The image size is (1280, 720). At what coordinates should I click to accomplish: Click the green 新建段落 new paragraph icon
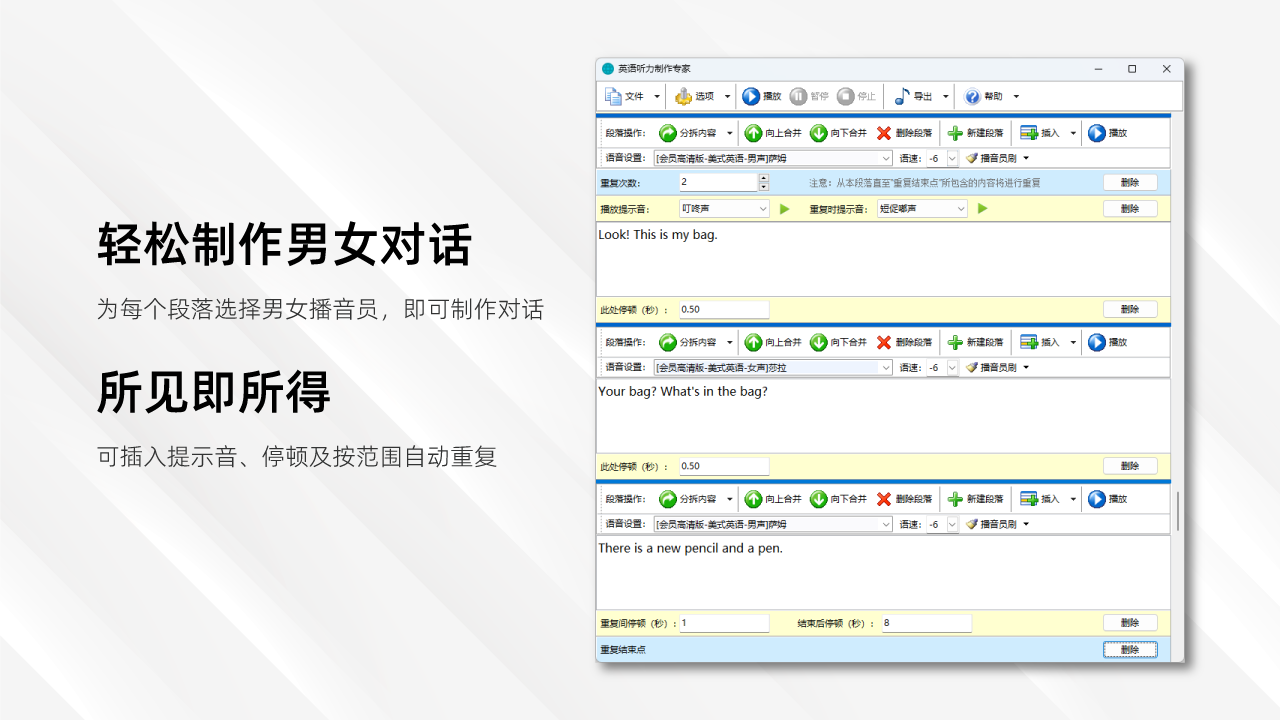tap(954, 134)
